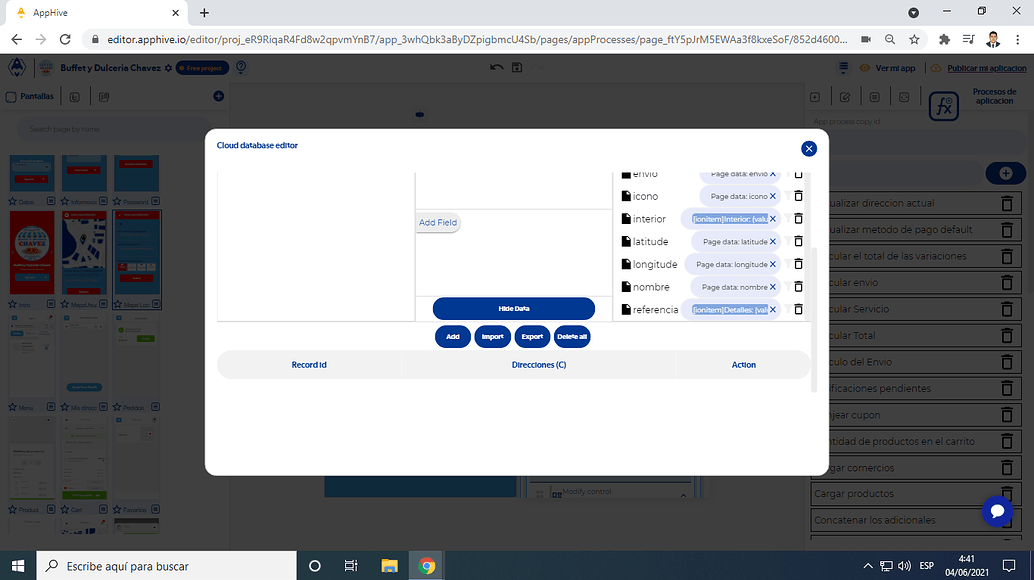Image resolution: width=1034 pixels, height=580 pixels.
Task: Remove the interior ionitem value chip
Action: click(773, 219)
